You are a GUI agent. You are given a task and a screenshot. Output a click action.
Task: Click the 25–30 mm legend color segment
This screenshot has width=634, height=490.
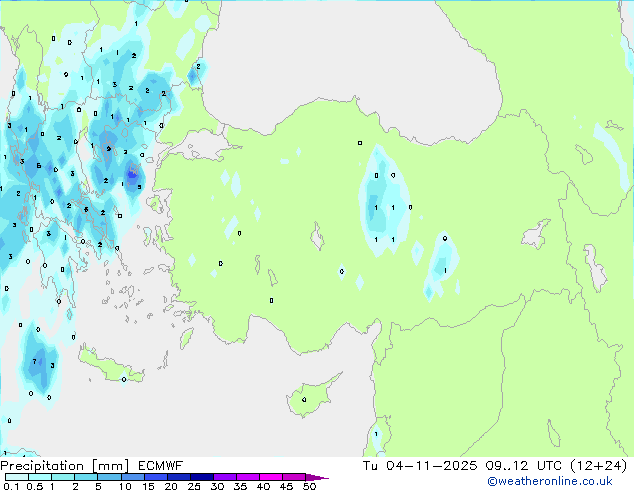(202, 477)
